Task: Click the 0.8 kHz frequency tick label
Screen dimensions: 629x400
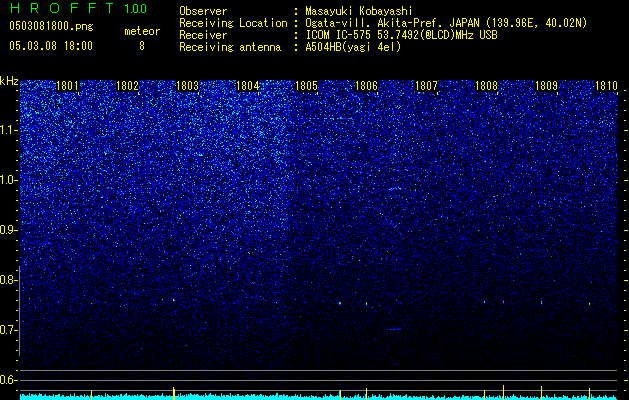Action: pyautogui.click(x=8, y=280)
